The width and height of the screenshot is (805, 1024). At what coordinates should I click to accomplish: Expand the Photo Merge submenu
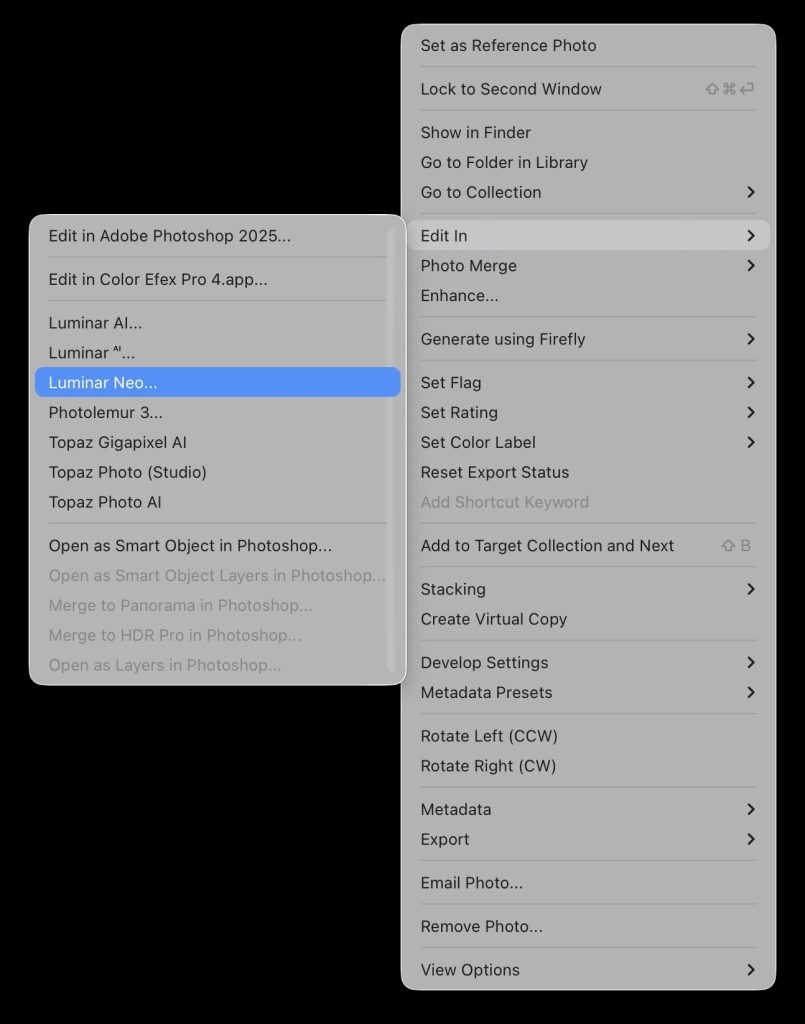468,266
